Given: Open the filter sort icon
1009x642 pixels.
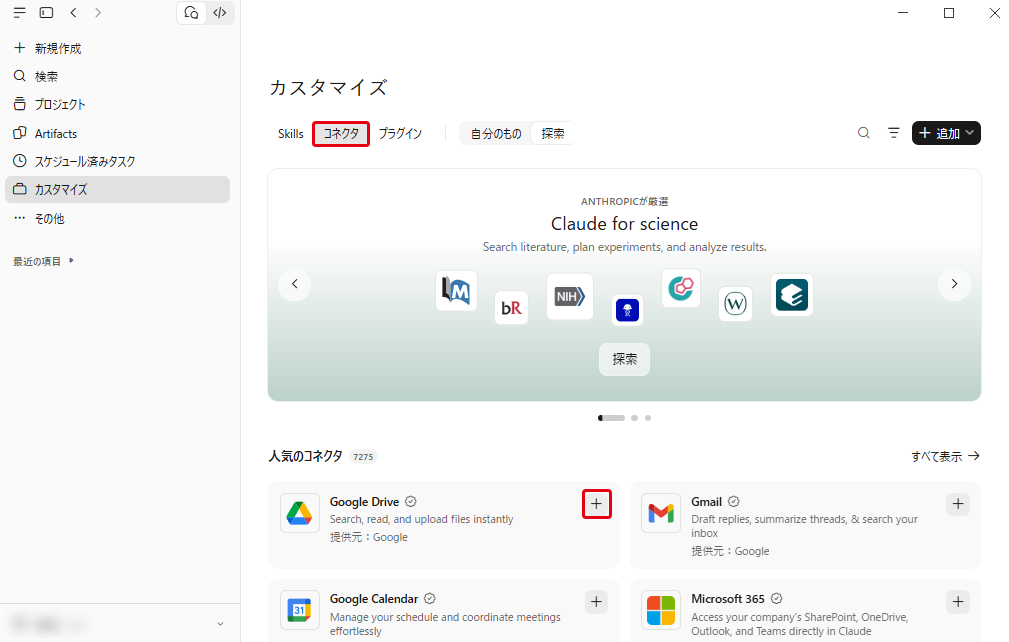Looking at the screenshot, I should tap(894, 133).
